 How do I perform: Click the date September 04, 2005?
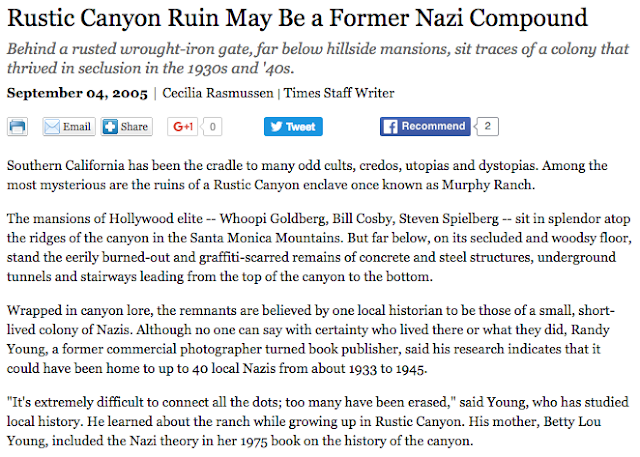pyautogui.click(x=77, y=94)
